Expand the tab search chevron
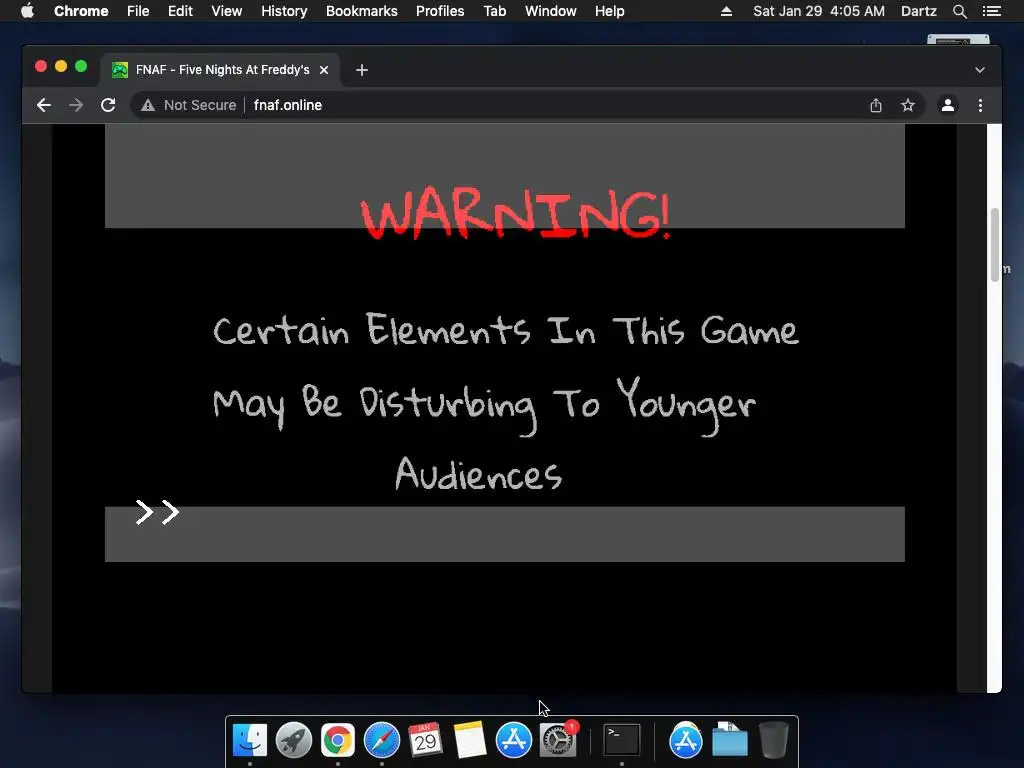Viewport: 1024px width, 768px height. coord(980,70)
